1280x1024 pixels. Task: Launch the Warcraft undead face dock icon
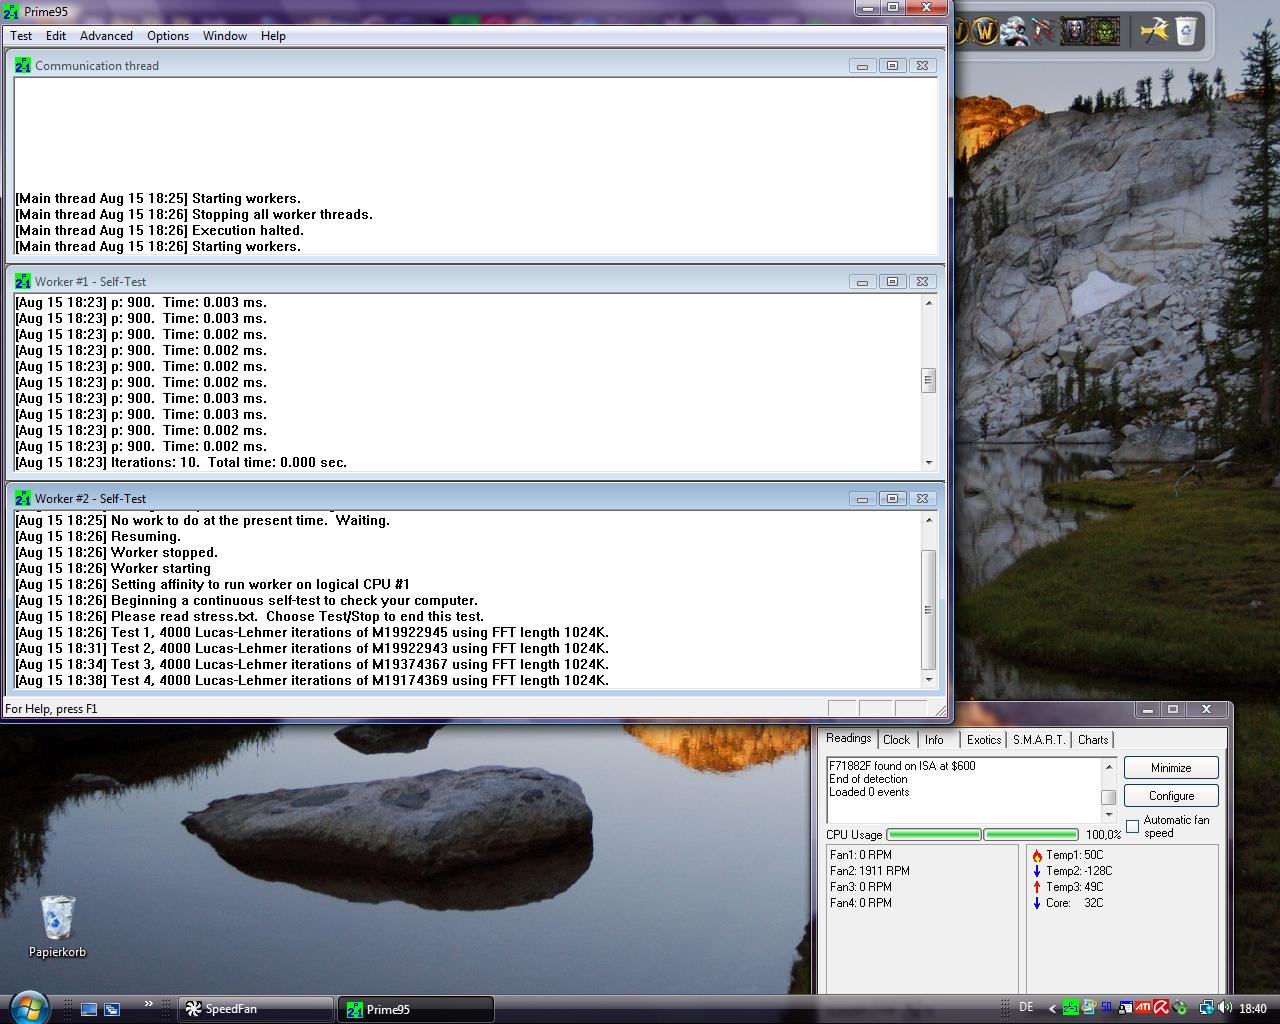1075,31
